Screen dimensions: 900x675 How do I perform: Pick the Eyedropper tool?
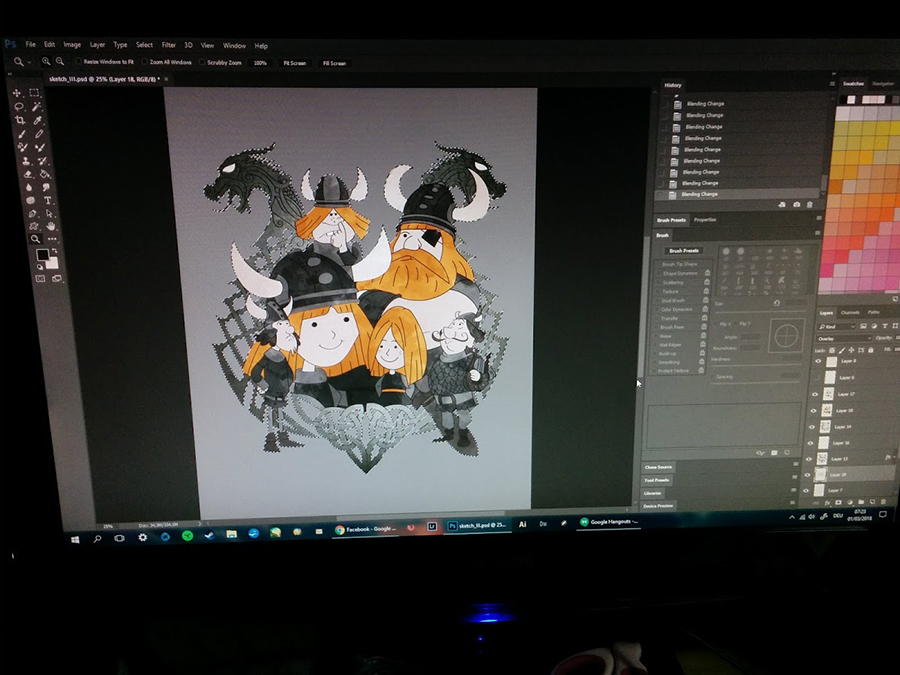[x=39, y=120]
